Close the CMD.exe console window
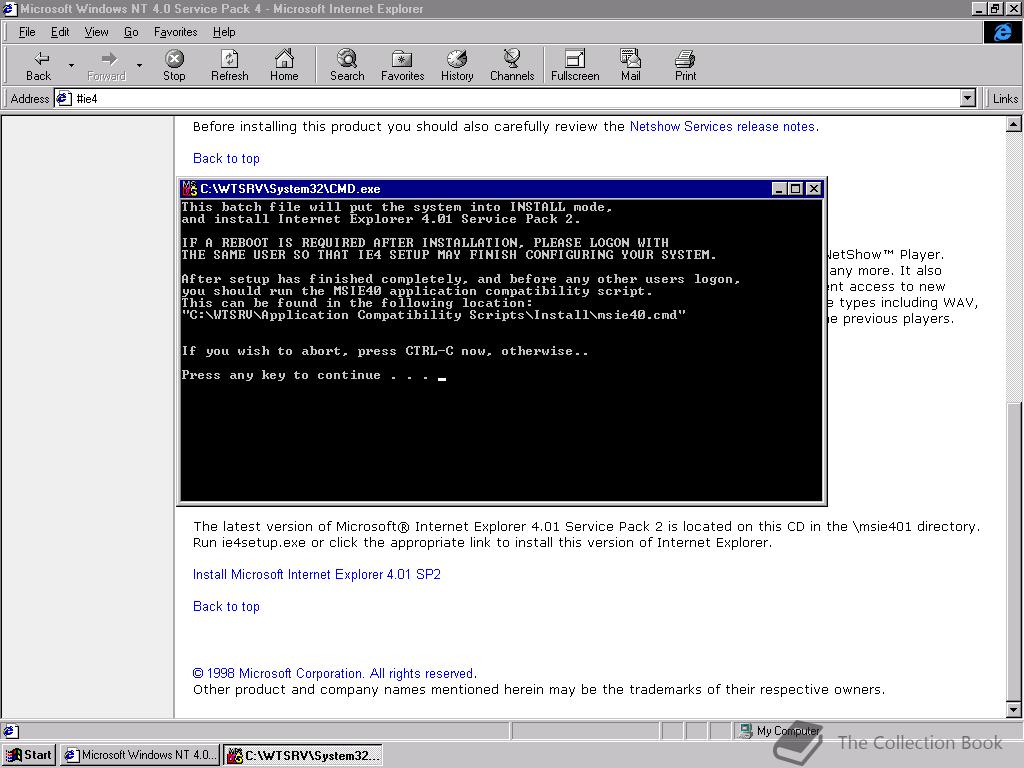Image resolution: width=1024 pixels, height=768 pixels. pos(814,189)
